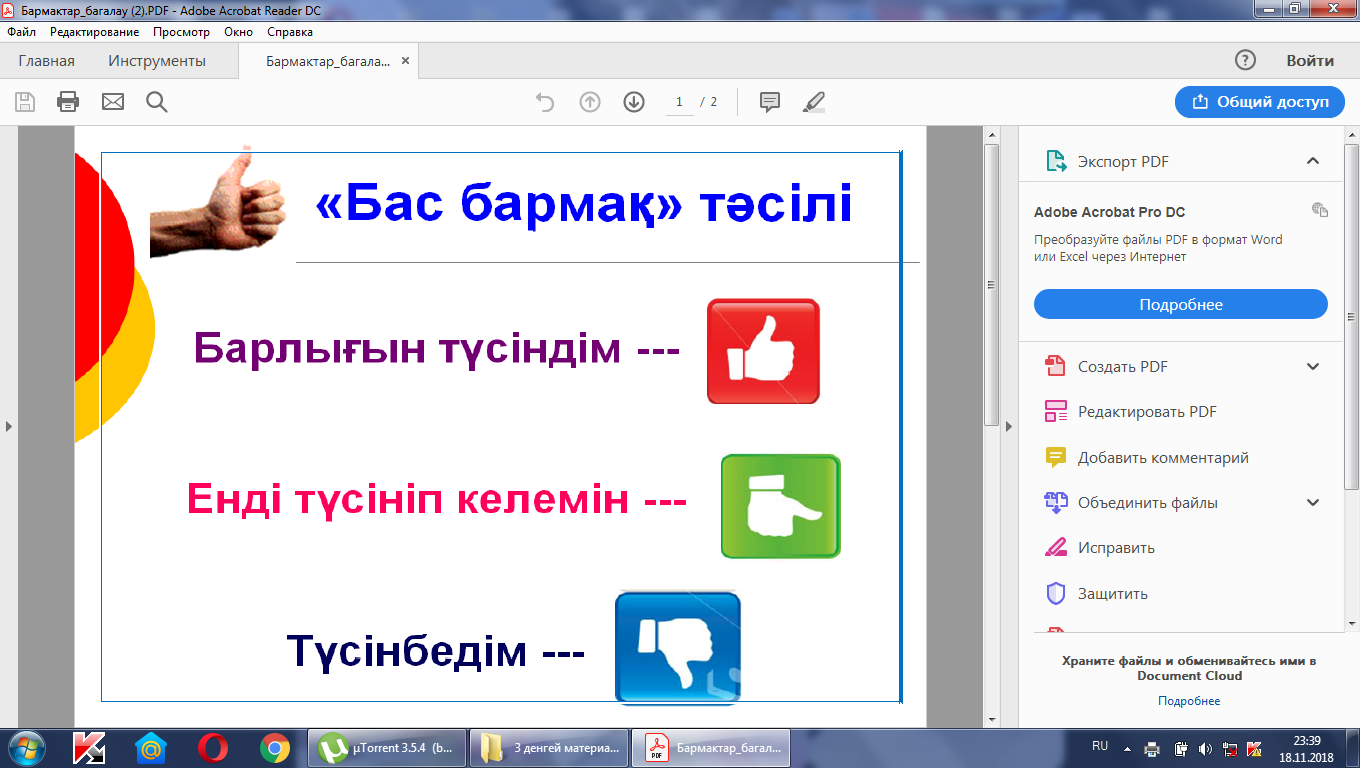Click the Print icon in toolbar
Viewport: 1360px width, 768px height.
[68, 102]
